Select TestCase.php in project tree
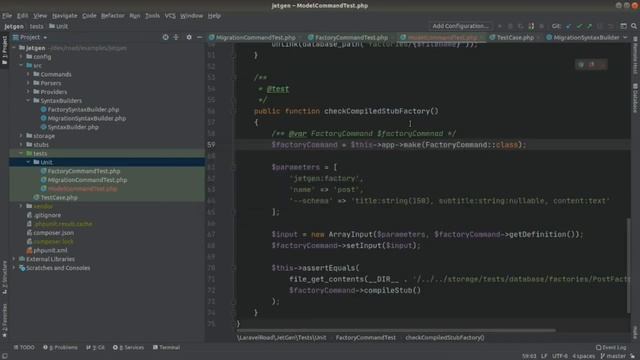The width and height of the screenshot is (640, 360). tap(59, 198)
